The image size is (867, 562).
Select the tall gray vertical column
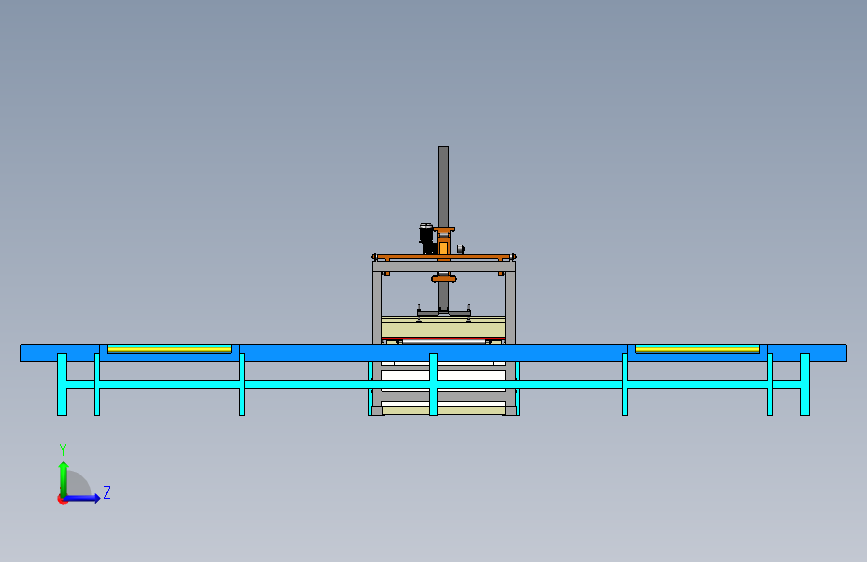(443, 187)
